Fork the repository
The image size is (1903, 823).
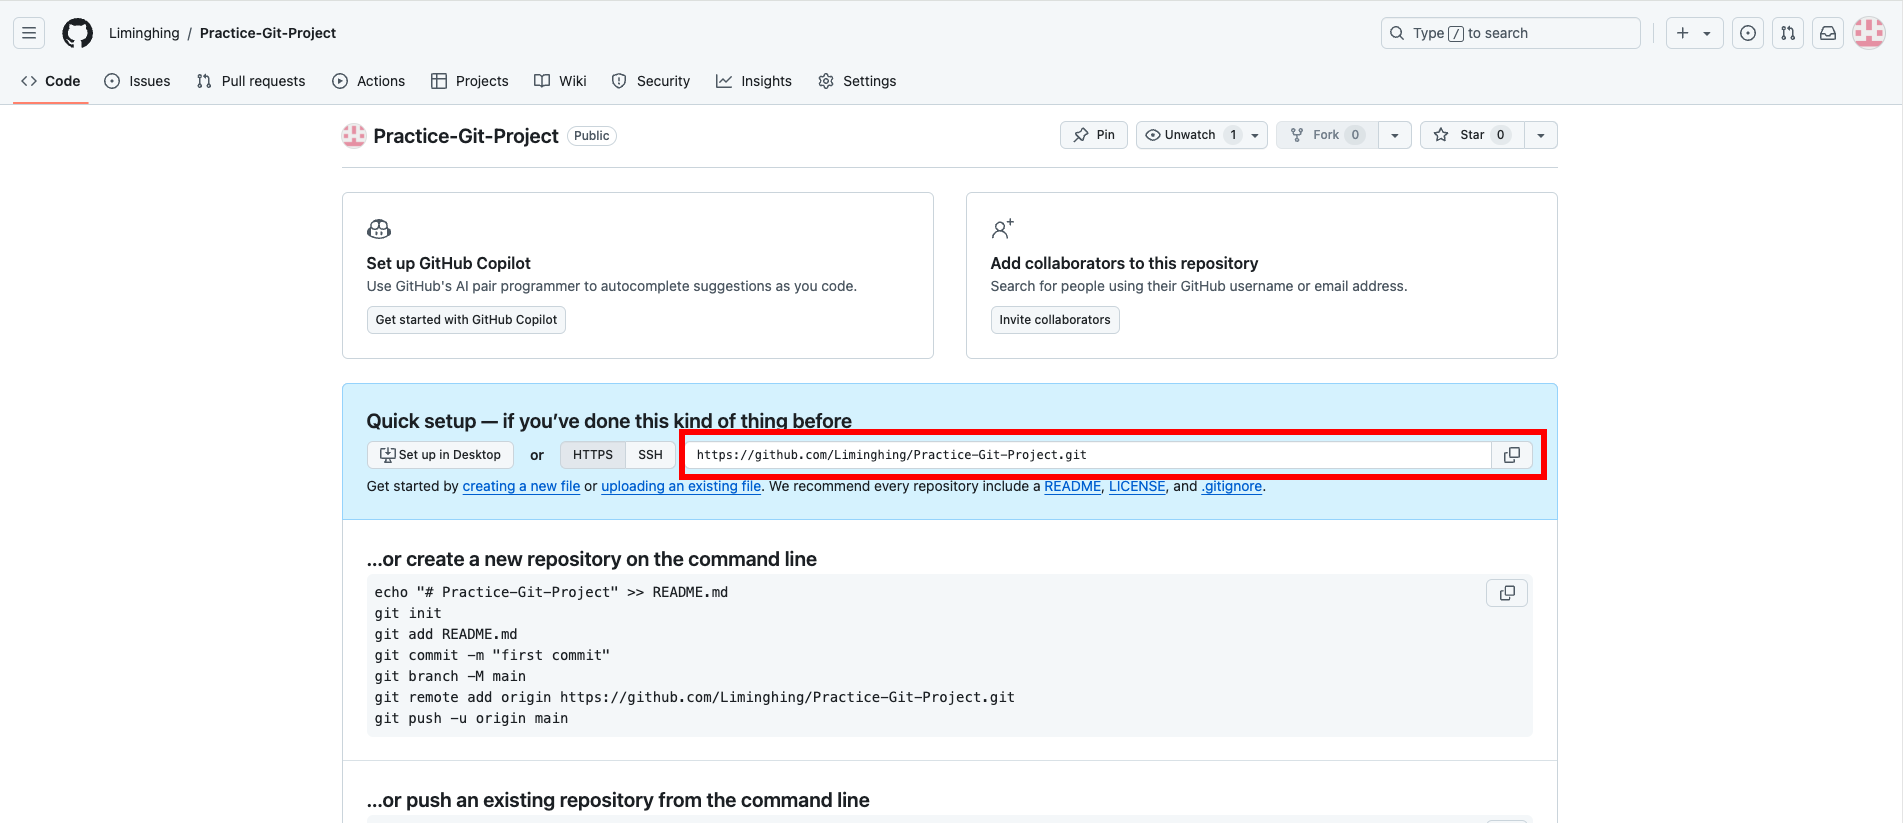(1327, 135)
